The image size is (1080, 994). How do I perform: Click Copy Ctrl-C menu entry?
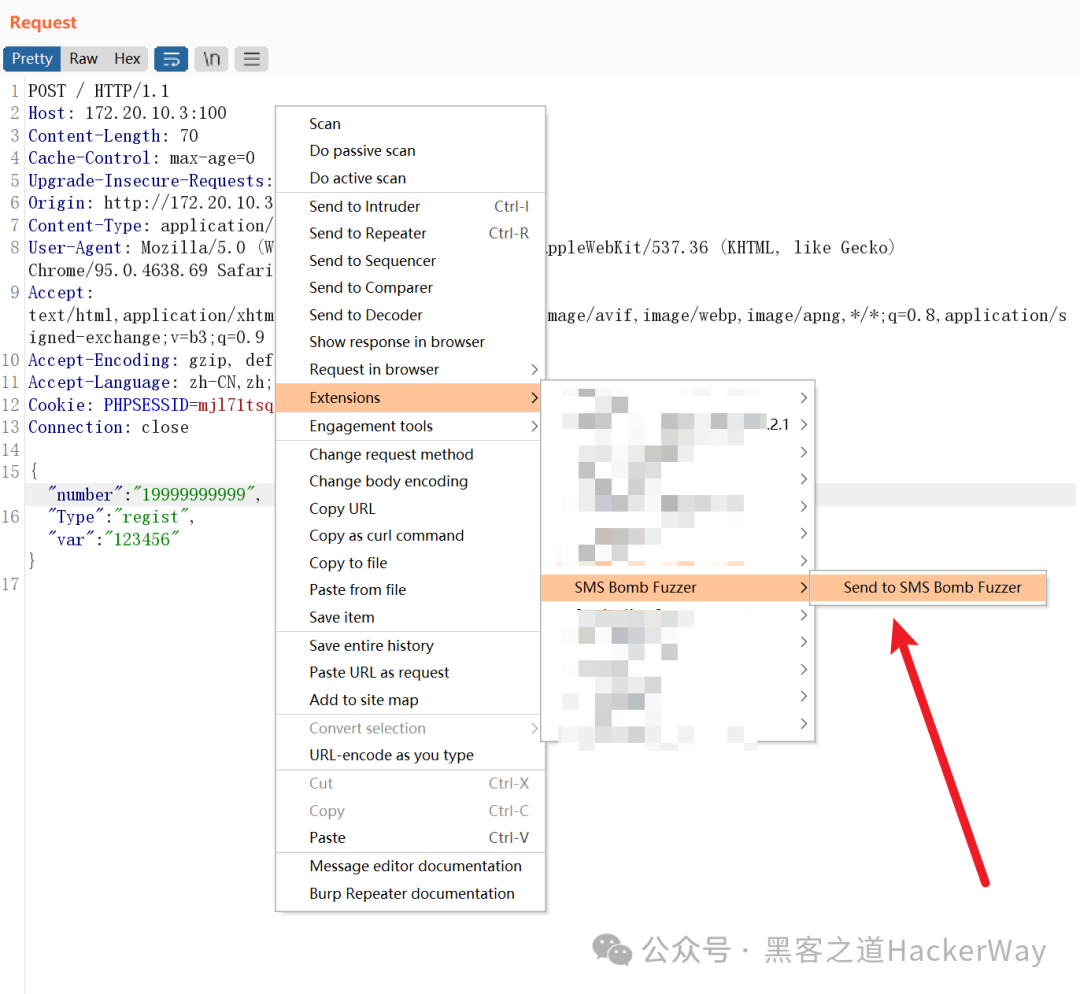pyautogui.click(x=411, y=811)
